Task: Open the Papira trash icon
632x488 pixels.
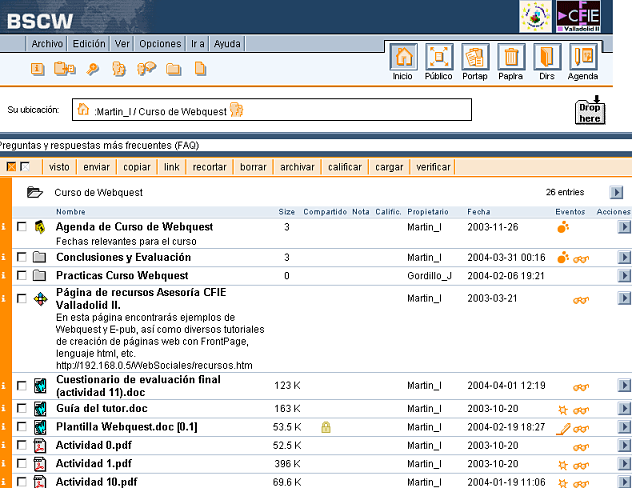Action: pos(511,61)
